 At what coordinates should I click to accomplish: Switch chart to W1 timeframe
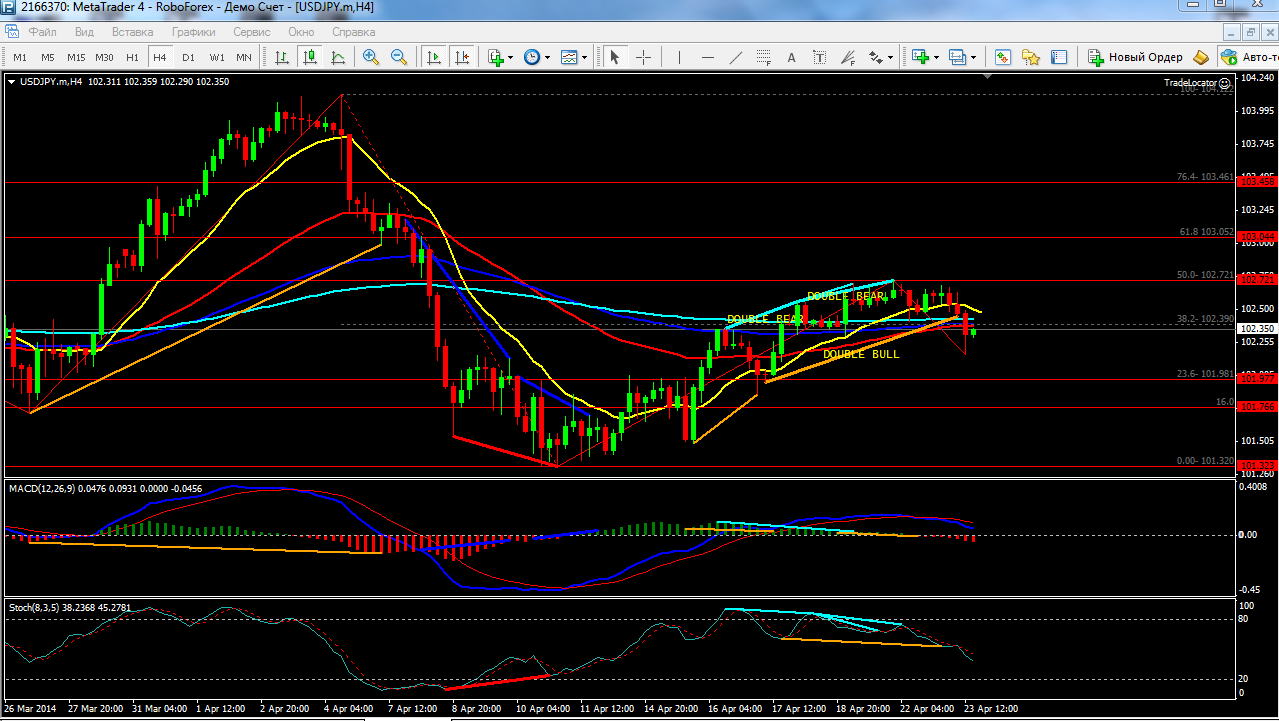216,57
